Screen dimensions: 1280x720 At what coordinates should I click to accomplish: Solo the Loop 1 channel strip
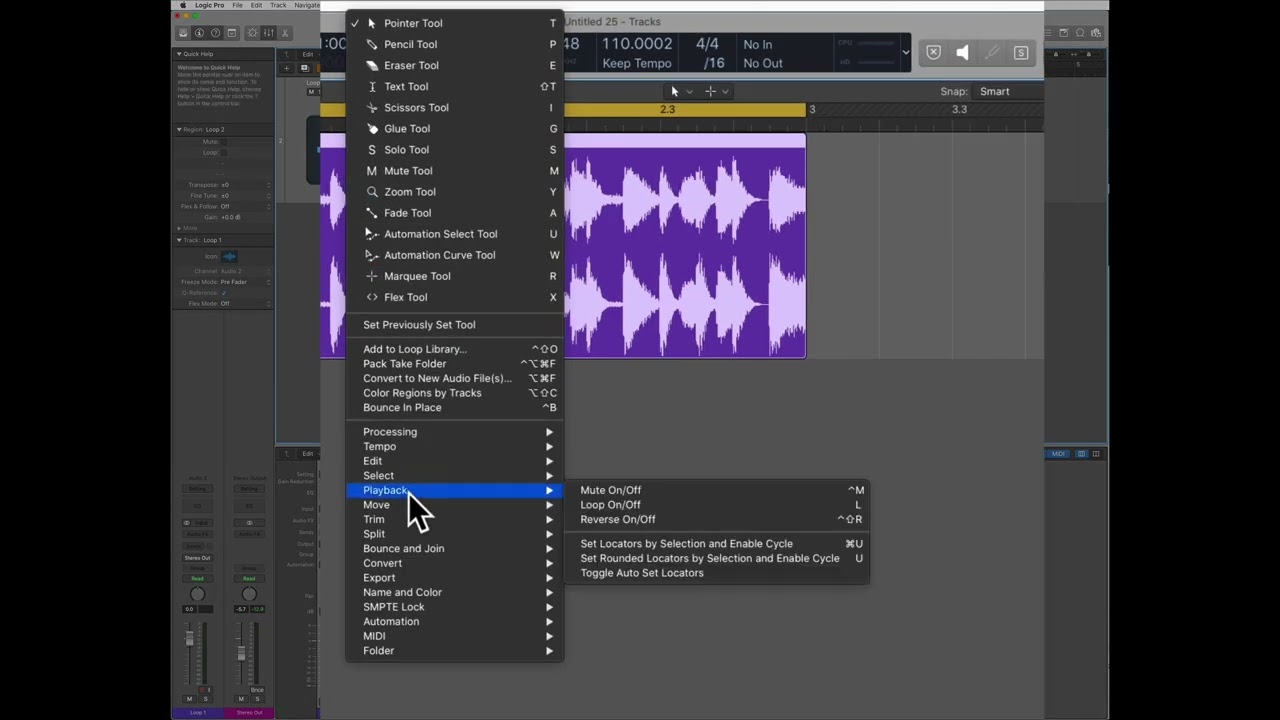(x=206, y=699)
